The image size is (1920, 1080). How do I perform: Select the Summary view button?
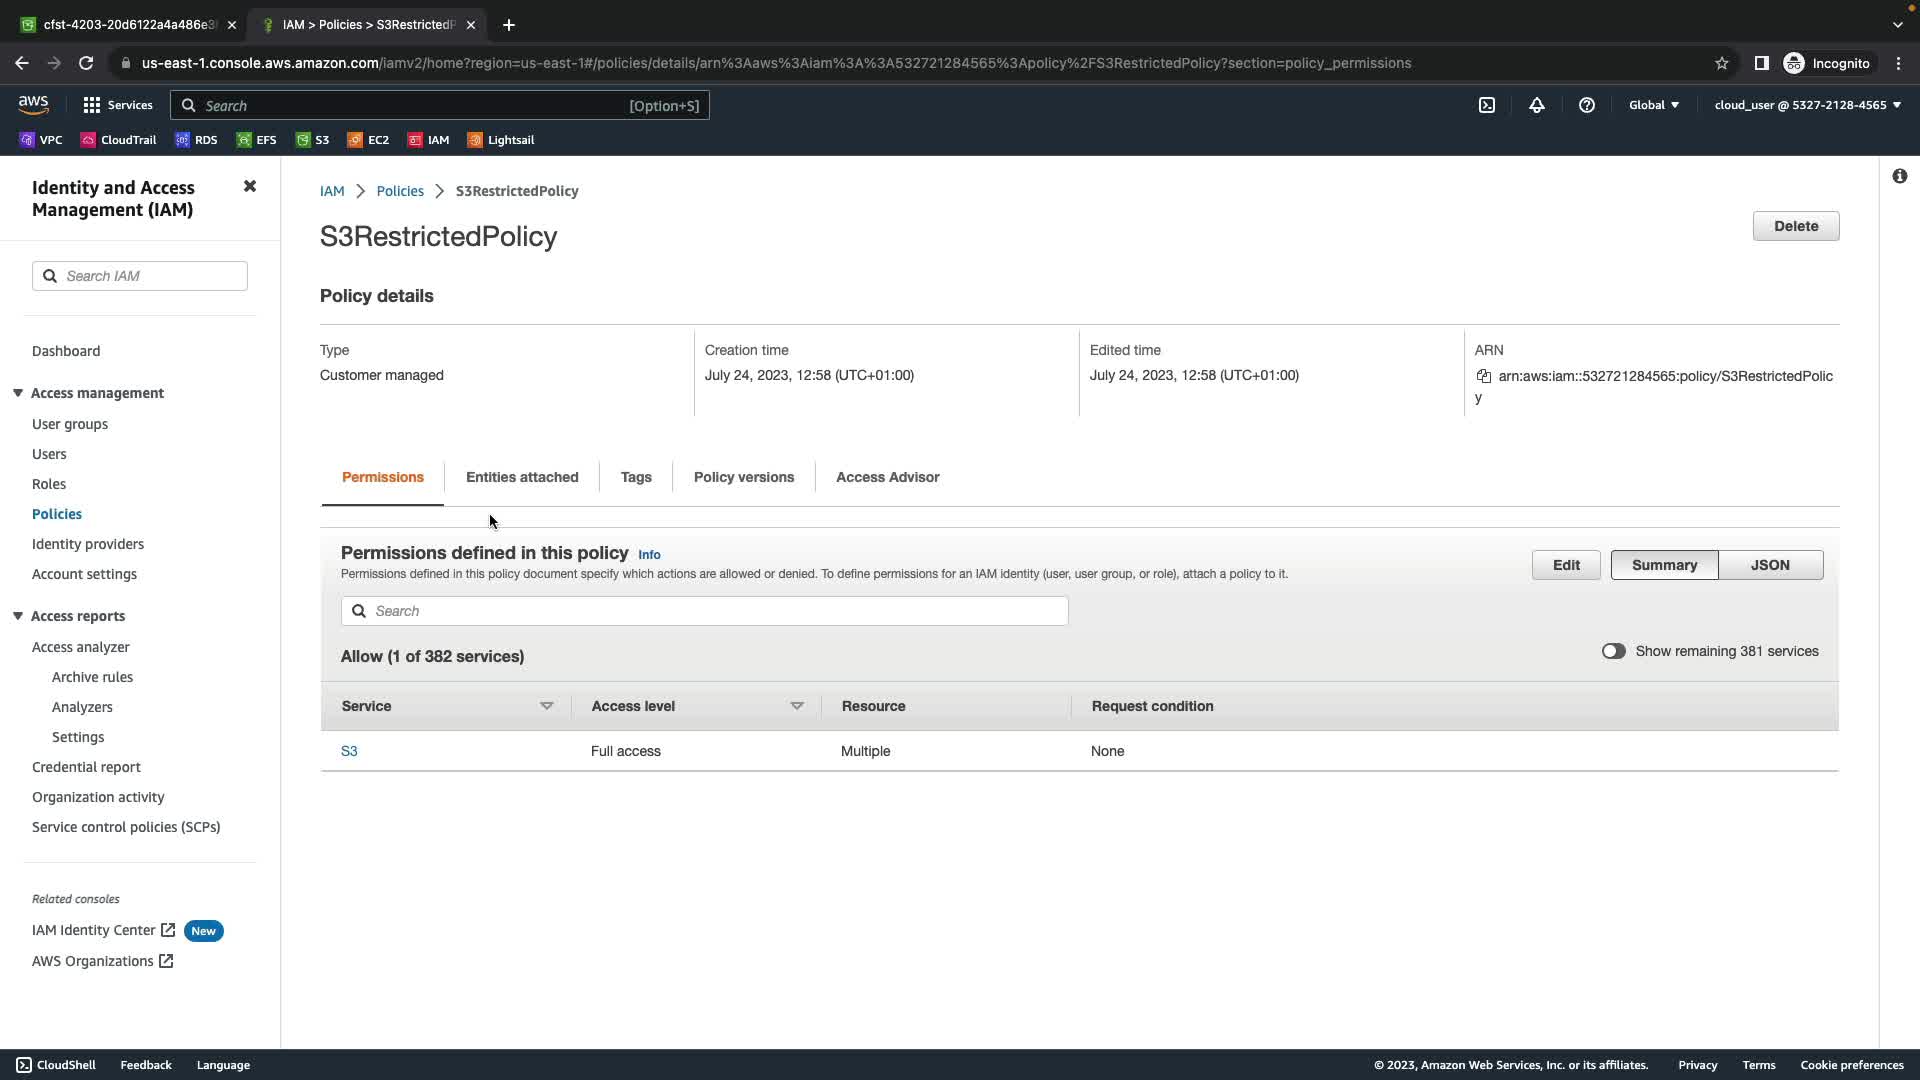click(x=1664, y=565)
